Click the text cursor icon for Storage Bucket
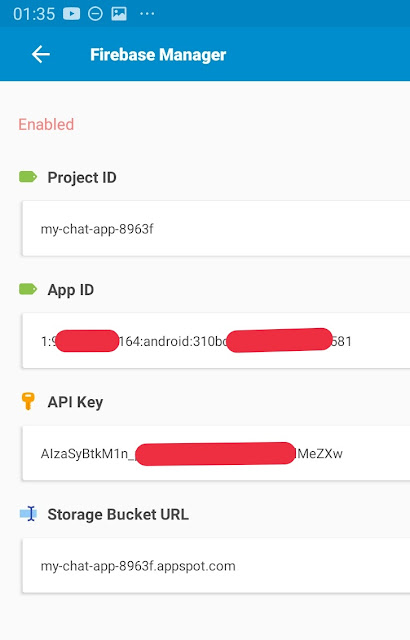Viewport: 410px width, 640px height. click(x=29, y=514)
